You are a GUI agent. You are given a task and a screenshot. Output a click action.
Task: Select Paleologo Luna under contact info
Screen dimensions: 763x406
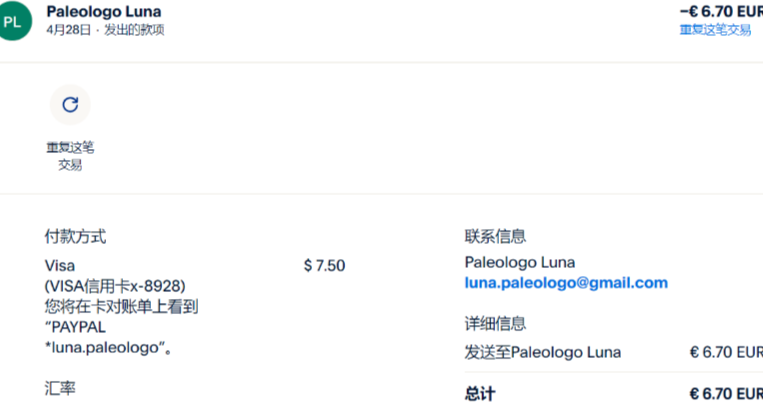(520, 263)
